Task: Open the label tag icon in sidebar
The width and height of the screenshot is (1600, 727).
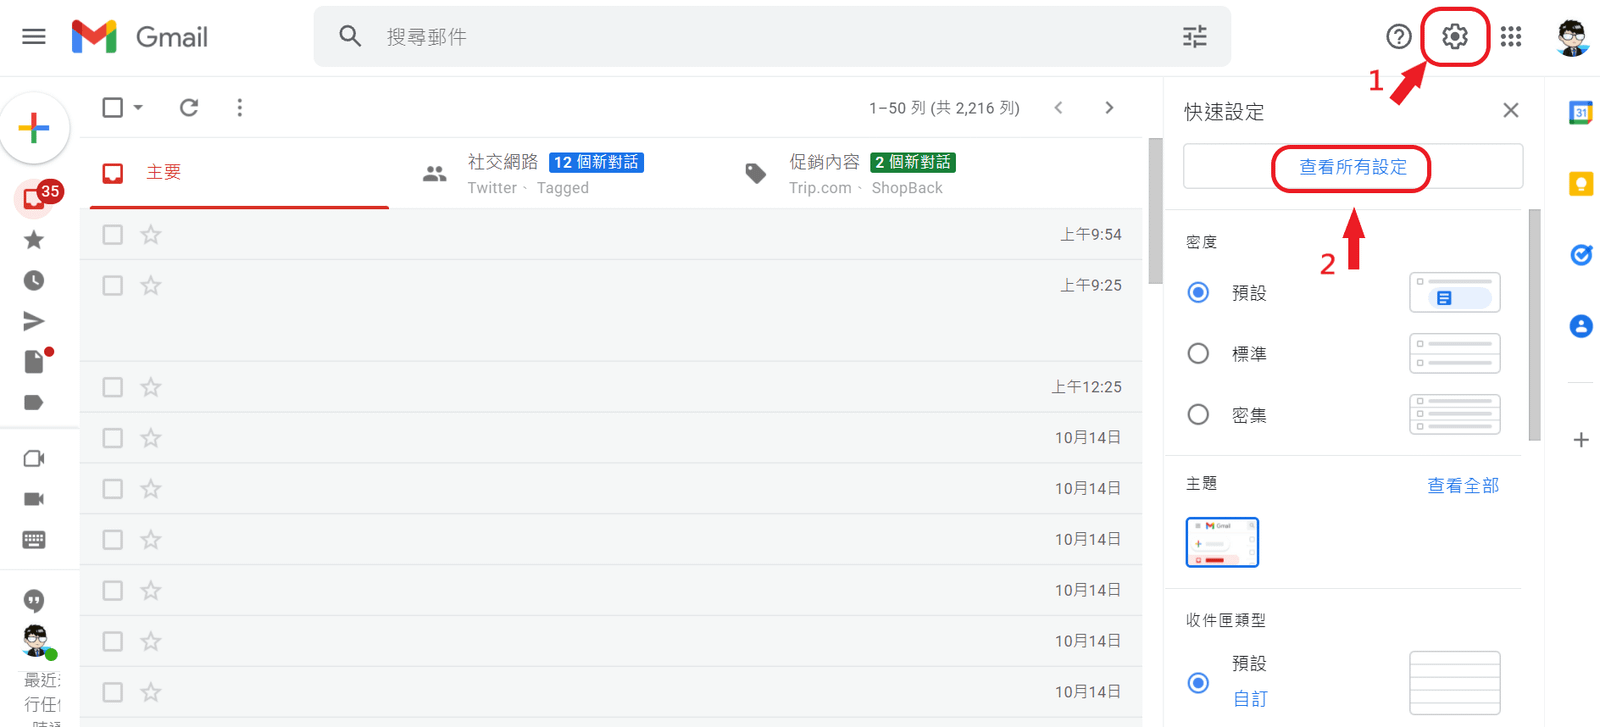Action: coord(34,402)
